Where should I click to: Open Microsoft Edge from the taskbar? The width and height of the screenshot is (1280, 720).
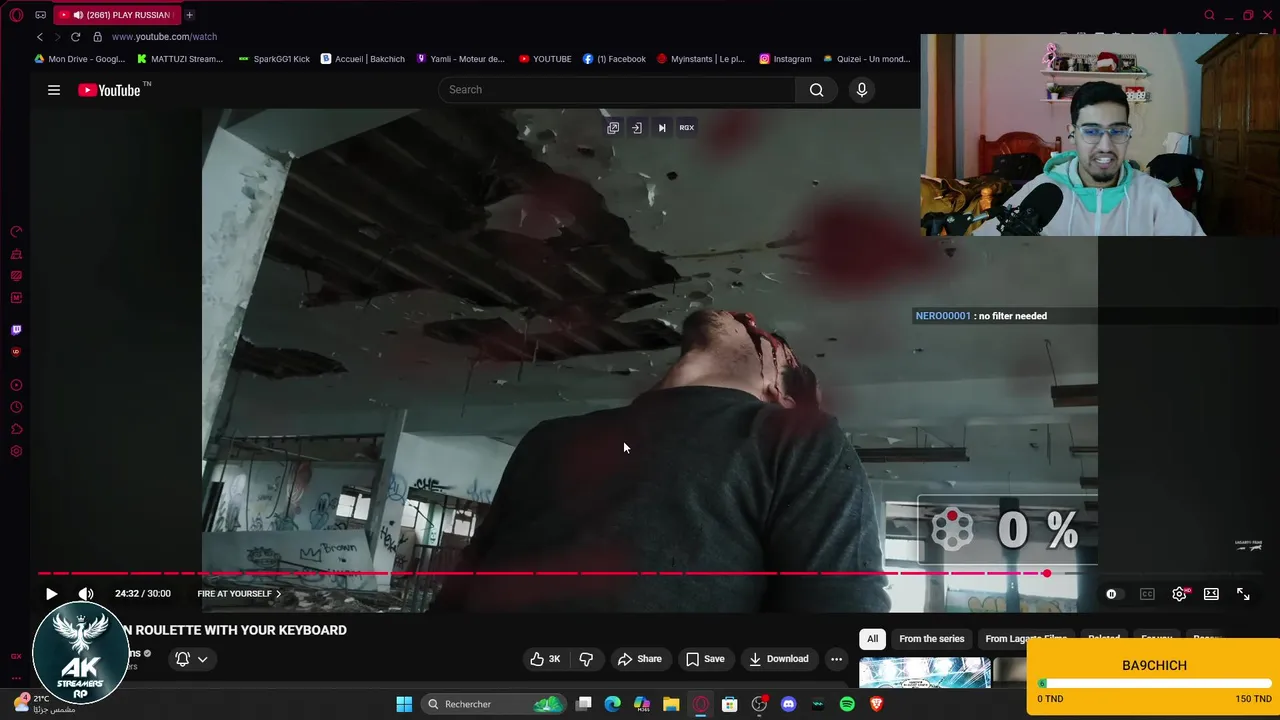(613, 704)
